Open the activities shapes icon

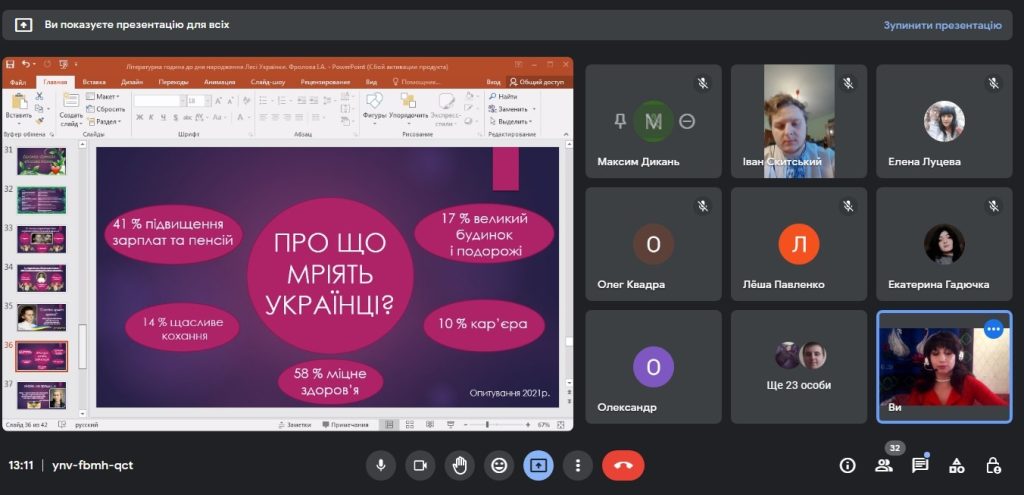click(957, 465)
